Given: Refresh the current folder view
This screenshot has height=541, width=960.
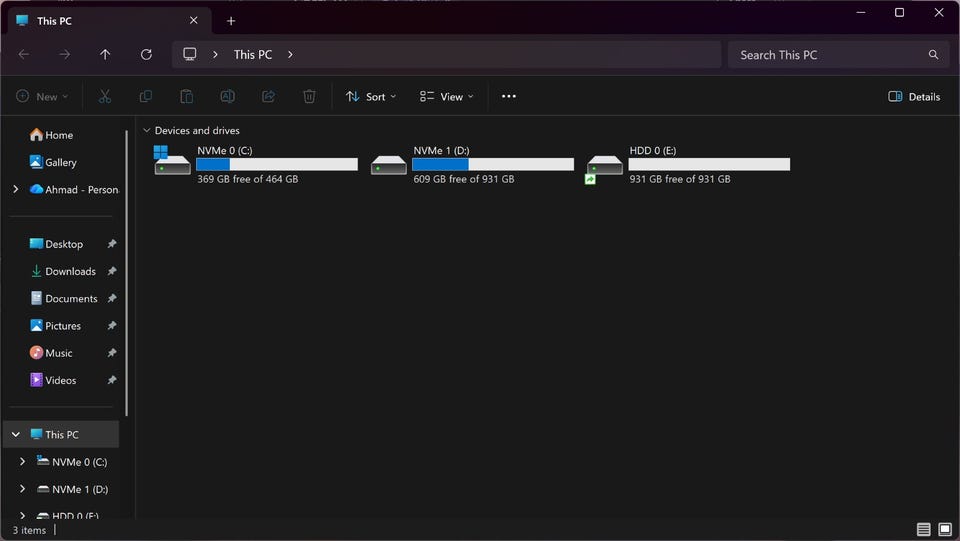Looking at the screenshot, I should (146, 54).
